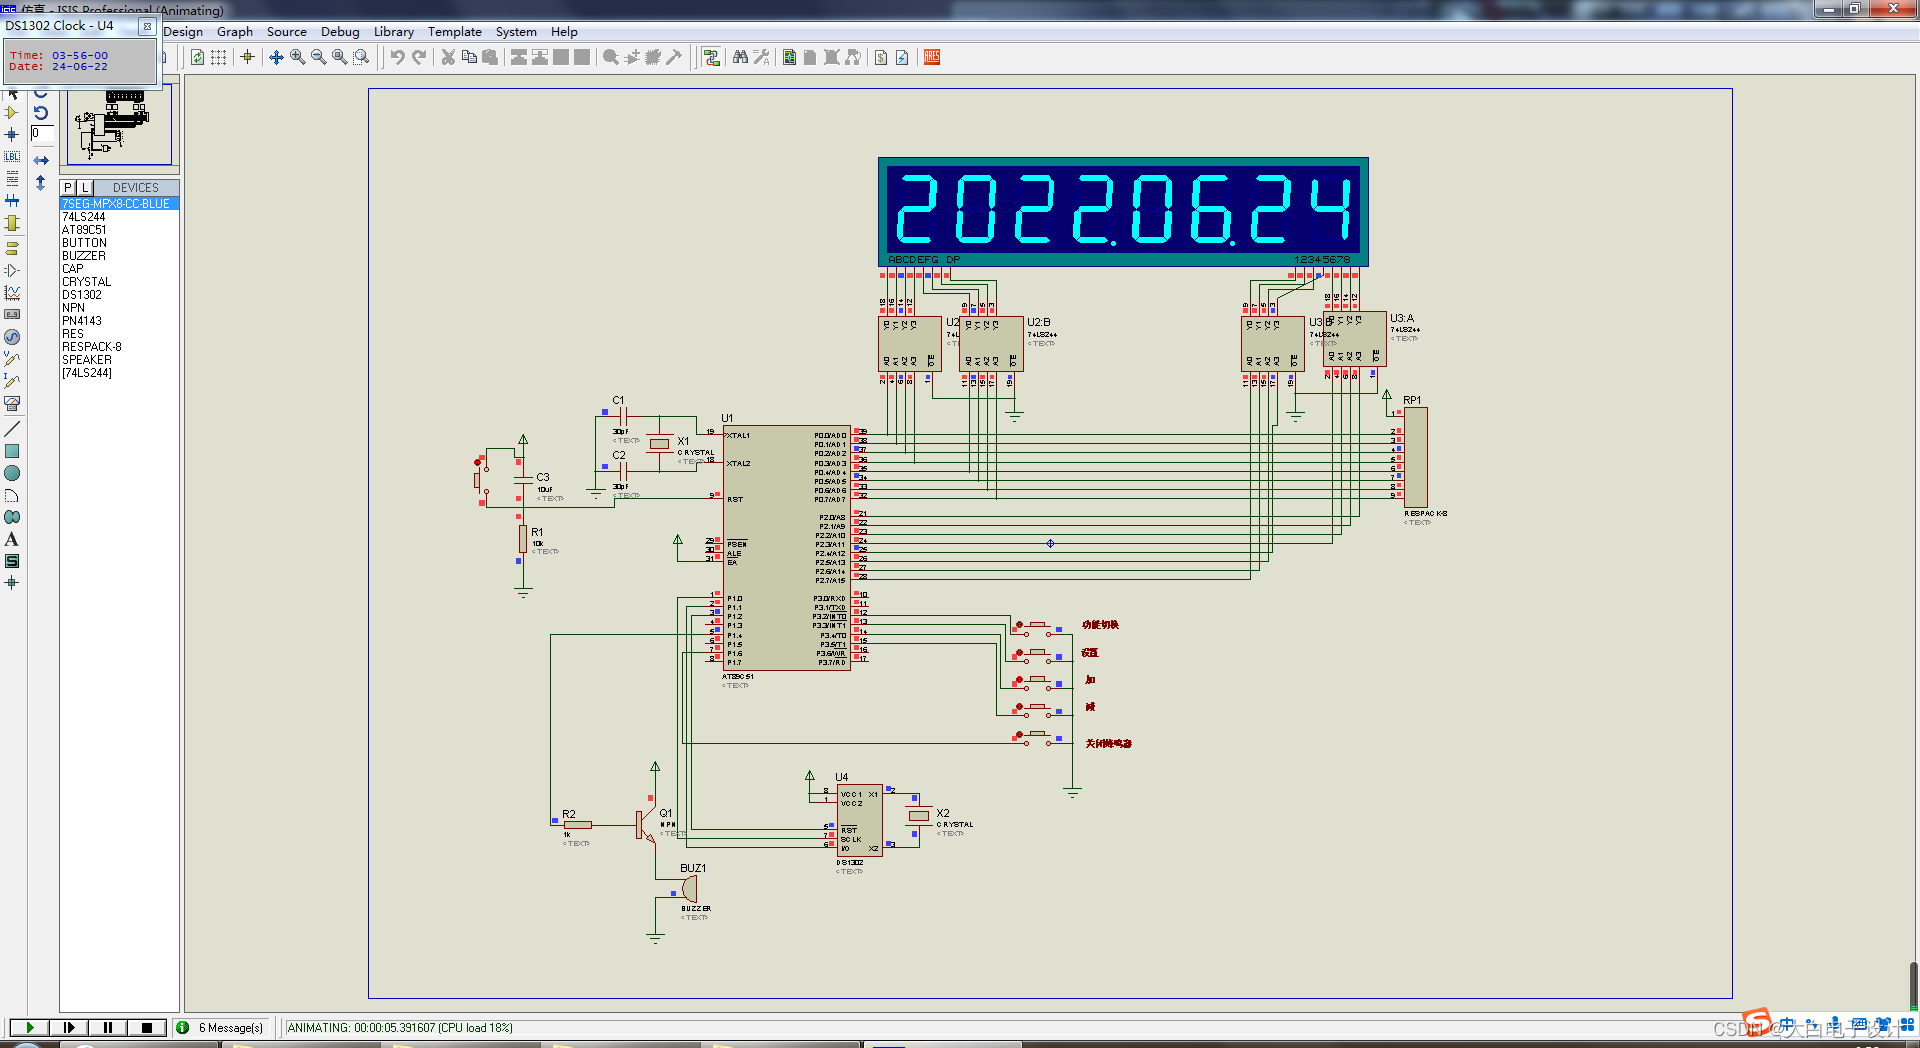Zoom out of the schematic
This screenshot has width=1920, height=1048.
[318, 58]
